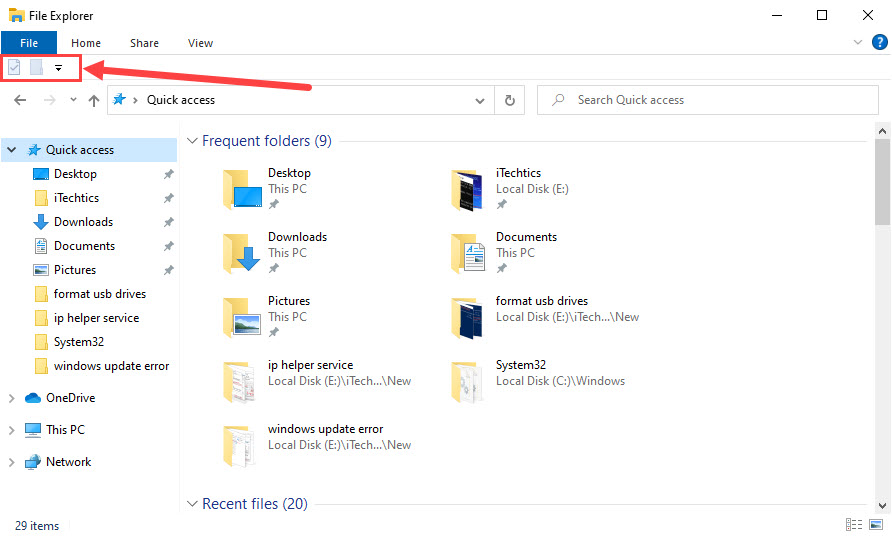The height and width of the screenshot is (538, 892).
Task: Switch to large thumbnails view in status bar
Action: 876,525
